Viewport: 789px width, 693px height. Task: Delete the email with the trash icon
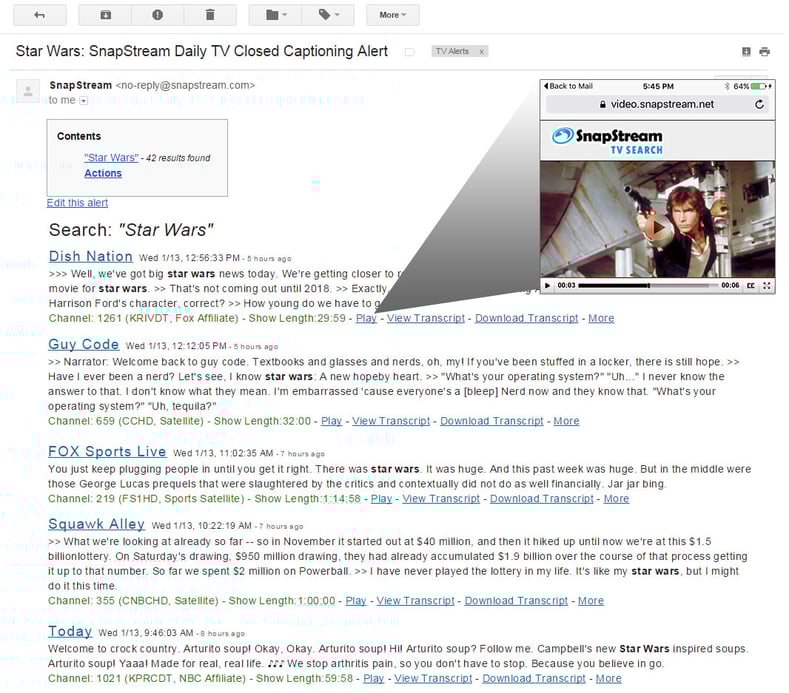tap(209, 15)
